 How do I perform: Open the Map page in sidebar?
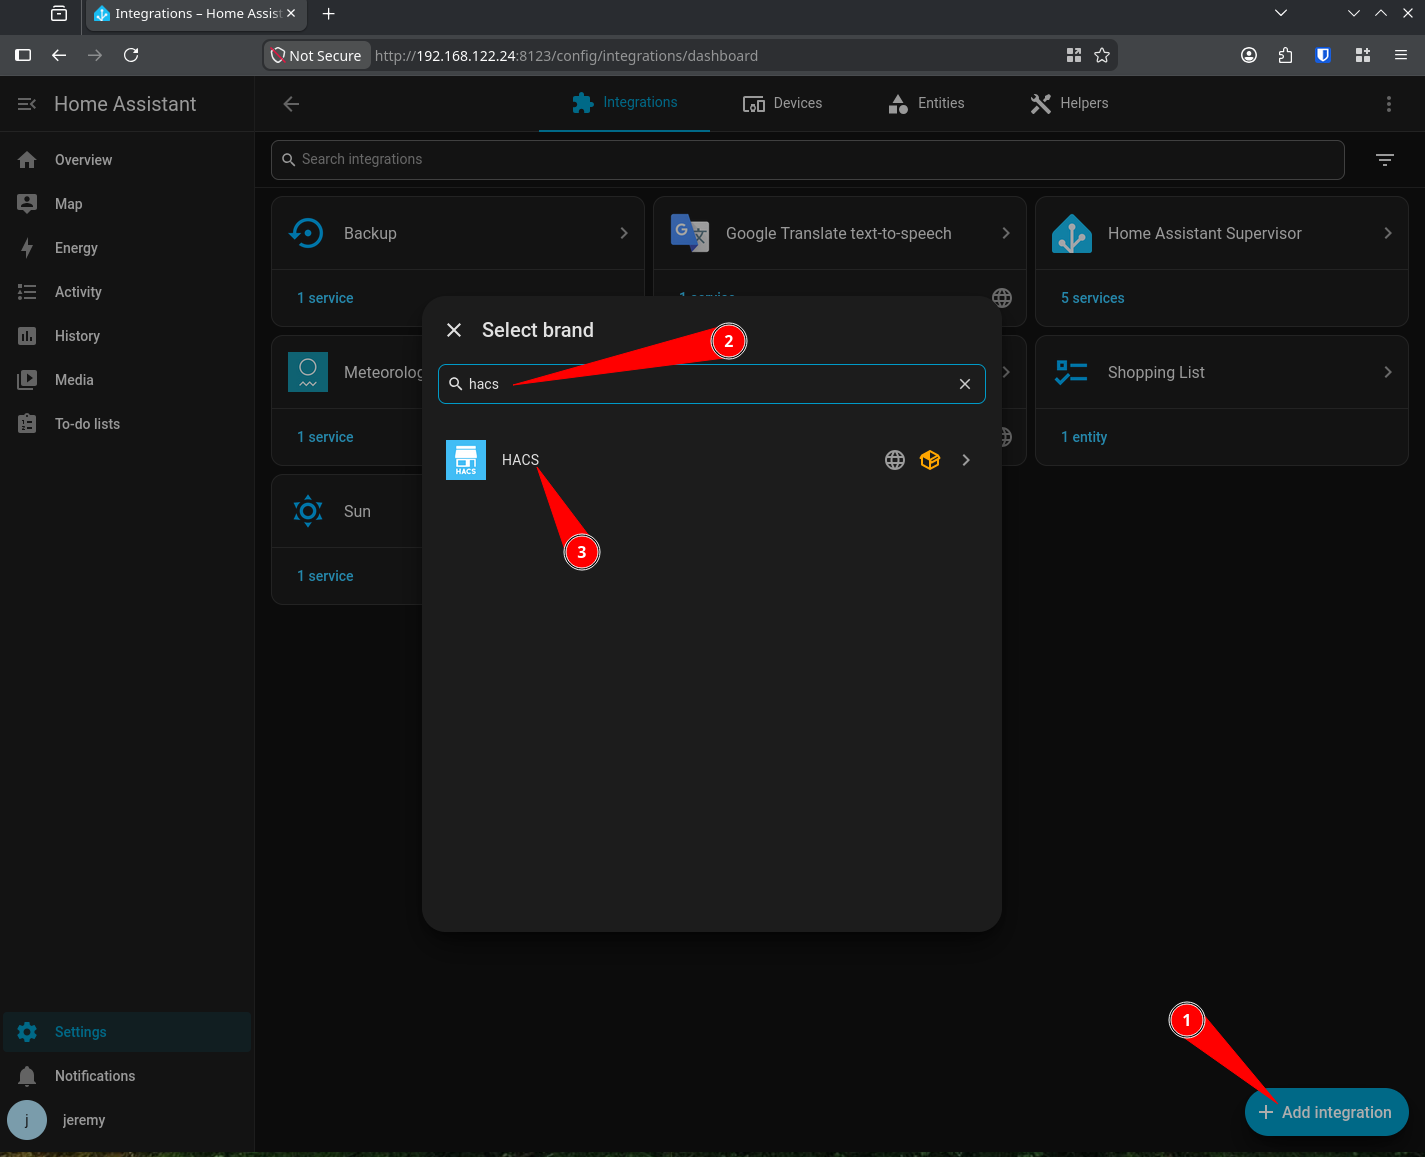coord(126,204)
